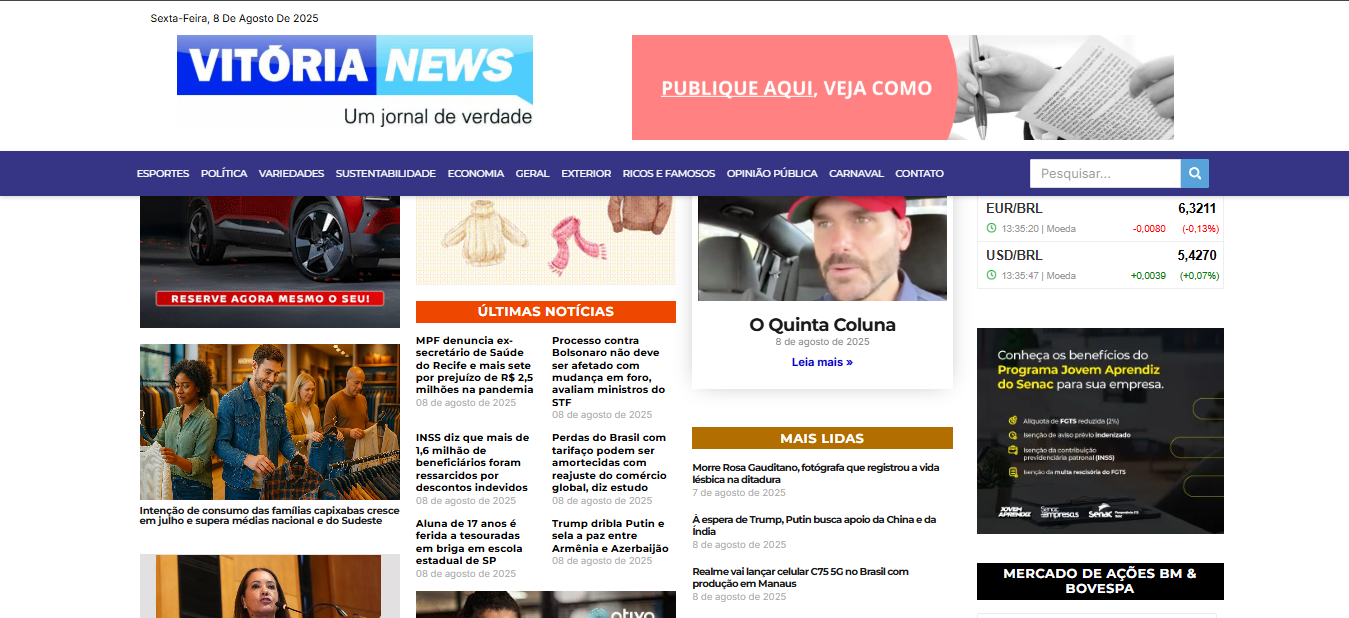Open the MPF denuncia ex-secretário headline
1349x618 pixels.
point(473,365)
